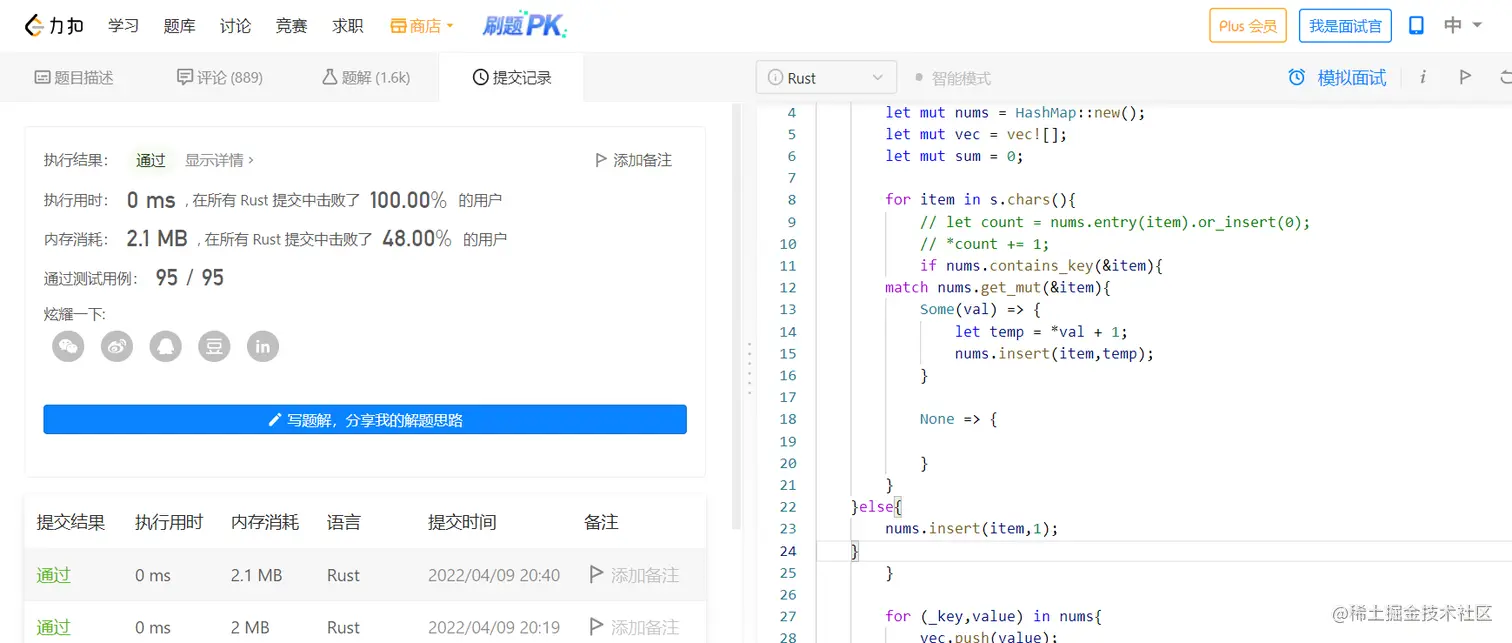Switch to the 题解 (1.6k) tab
1512x643 pixels.
click(366, 77)
